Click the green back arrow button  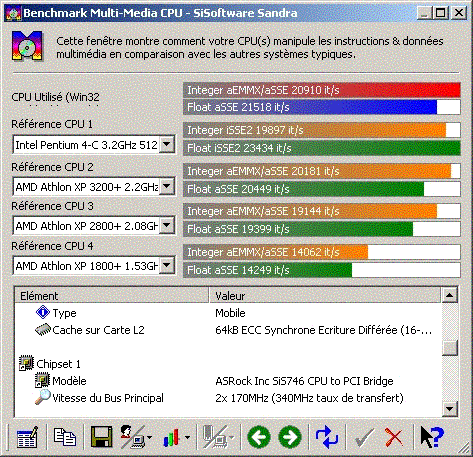(x=259, y=437)
